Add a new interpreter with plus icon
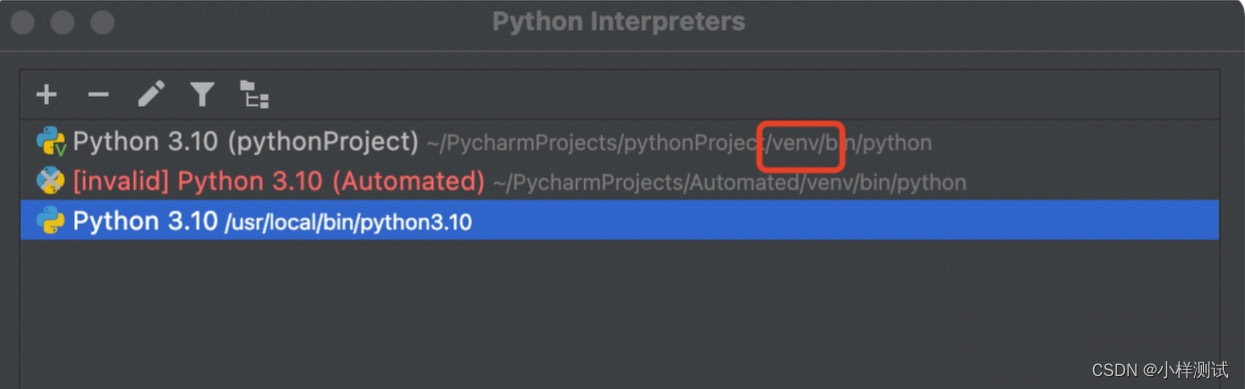The width and height of the screenshot is (1245, 389). pos(47,95)
